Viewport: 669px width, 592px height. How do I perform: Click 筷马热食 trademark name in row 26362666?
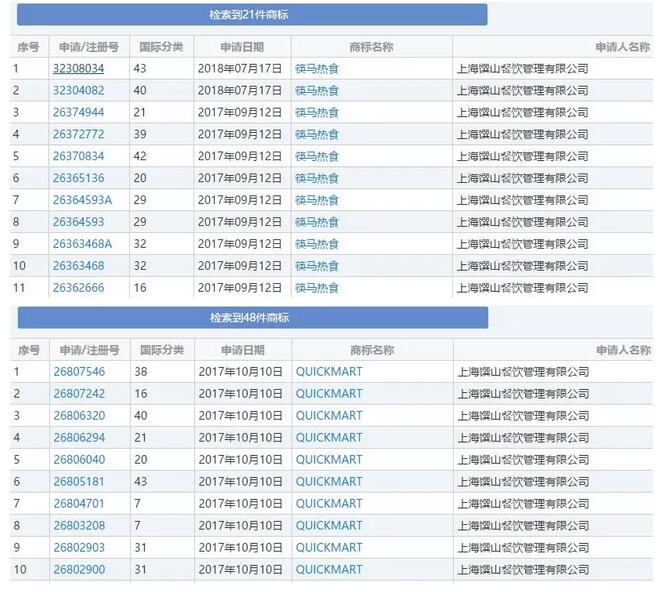point(317,288)
